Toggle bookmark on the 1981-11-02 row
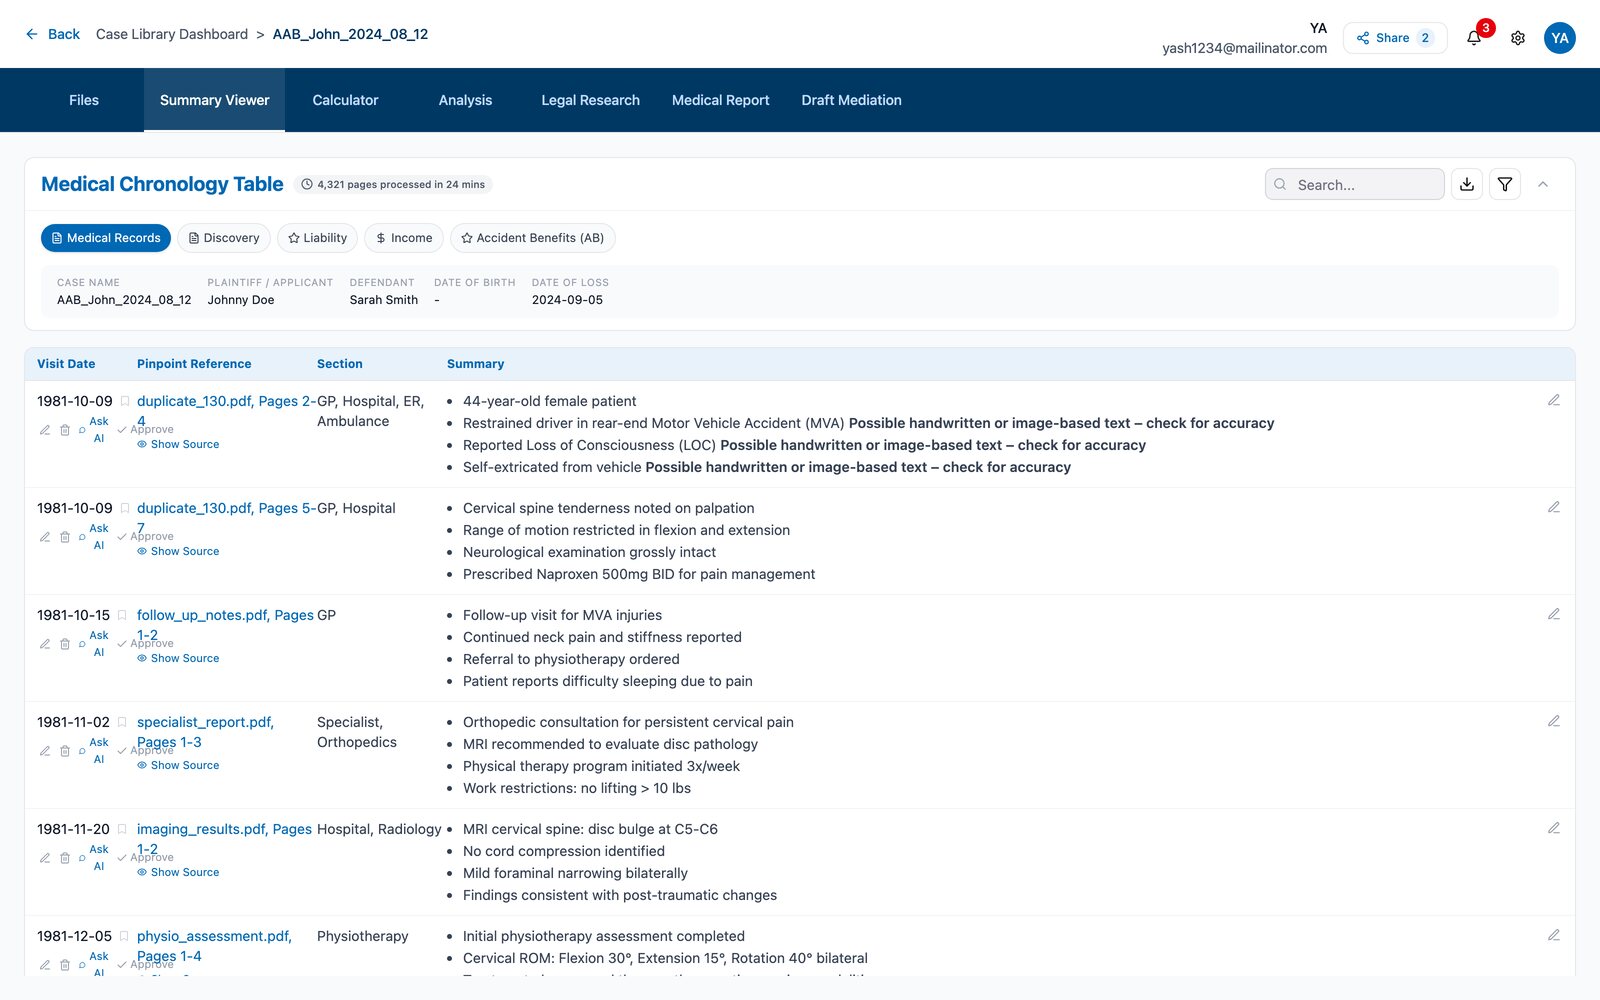Image resolution: width=1600 pixels, height=1000 pixels. tap(122, 722)
